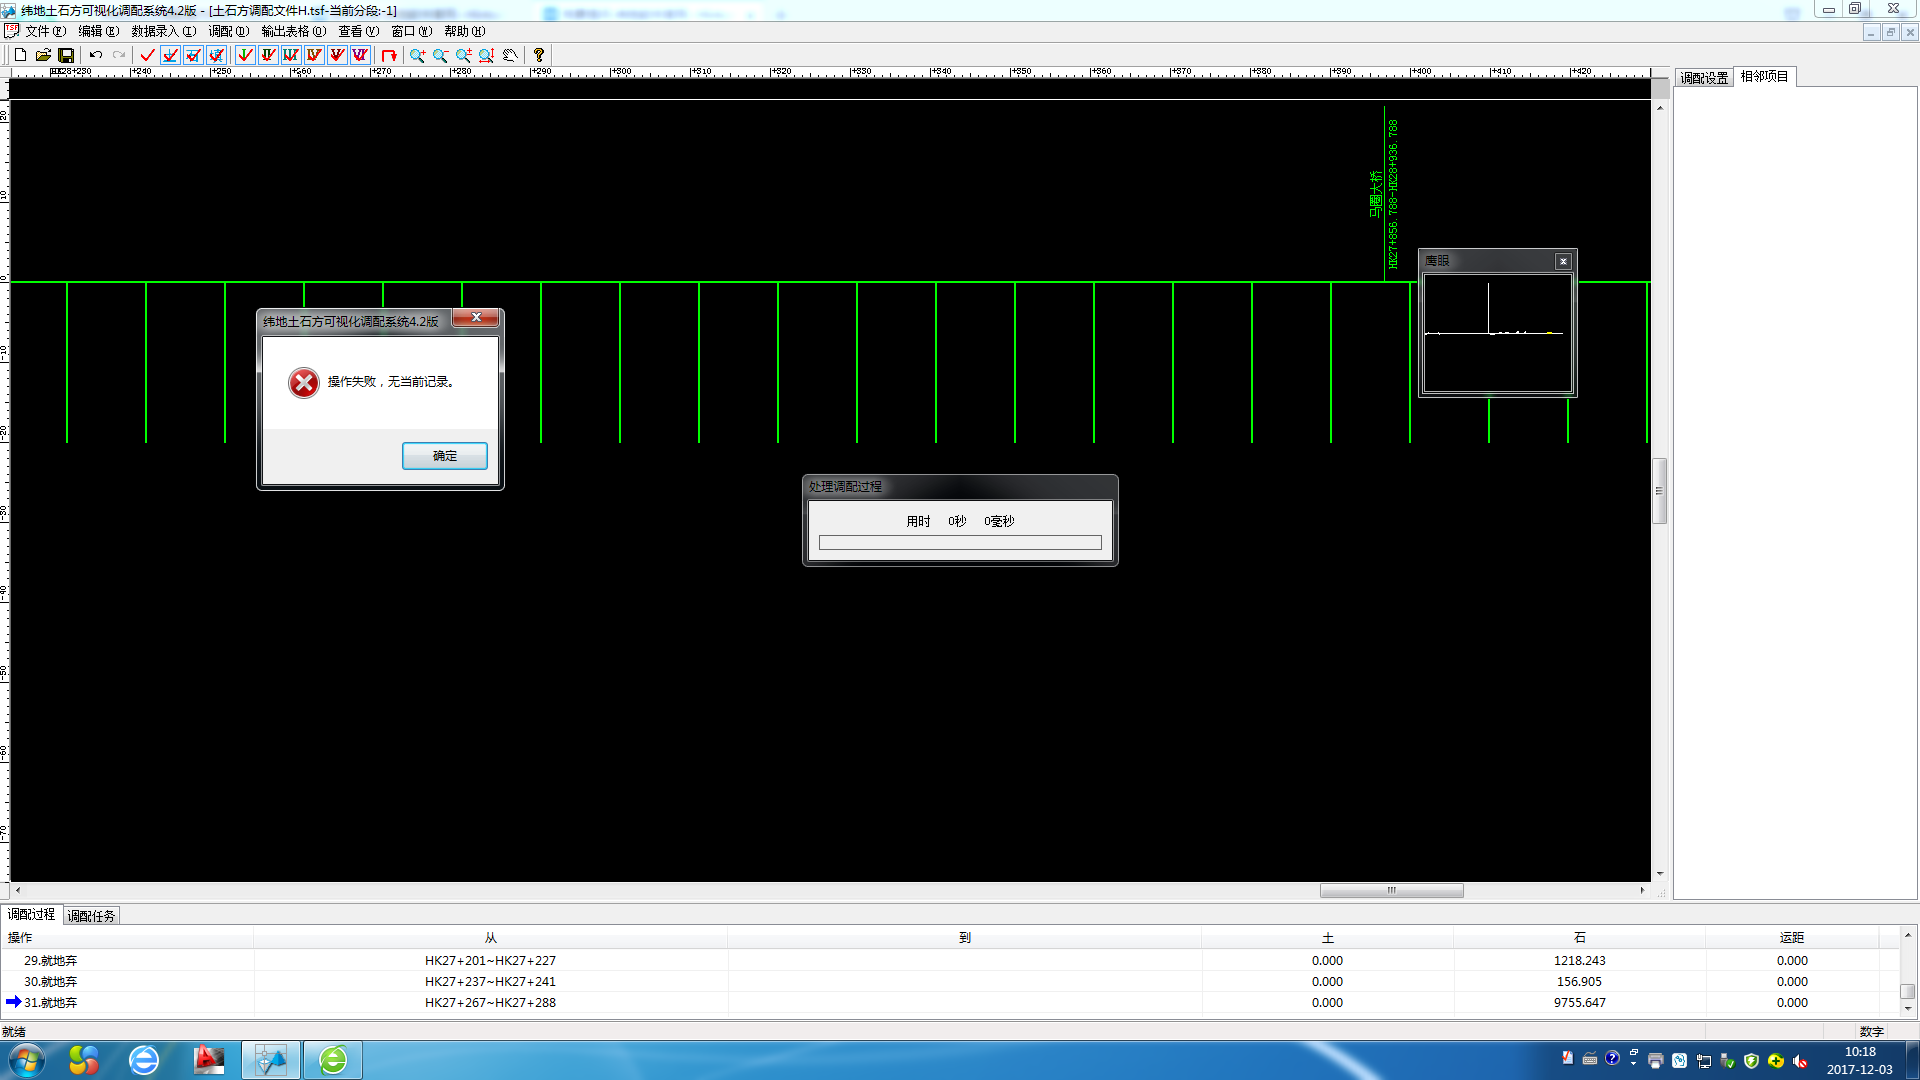Screen dimensions: 1920x1080
Task: Click the muted volume tray icon
Action: coord(1800,1061)
